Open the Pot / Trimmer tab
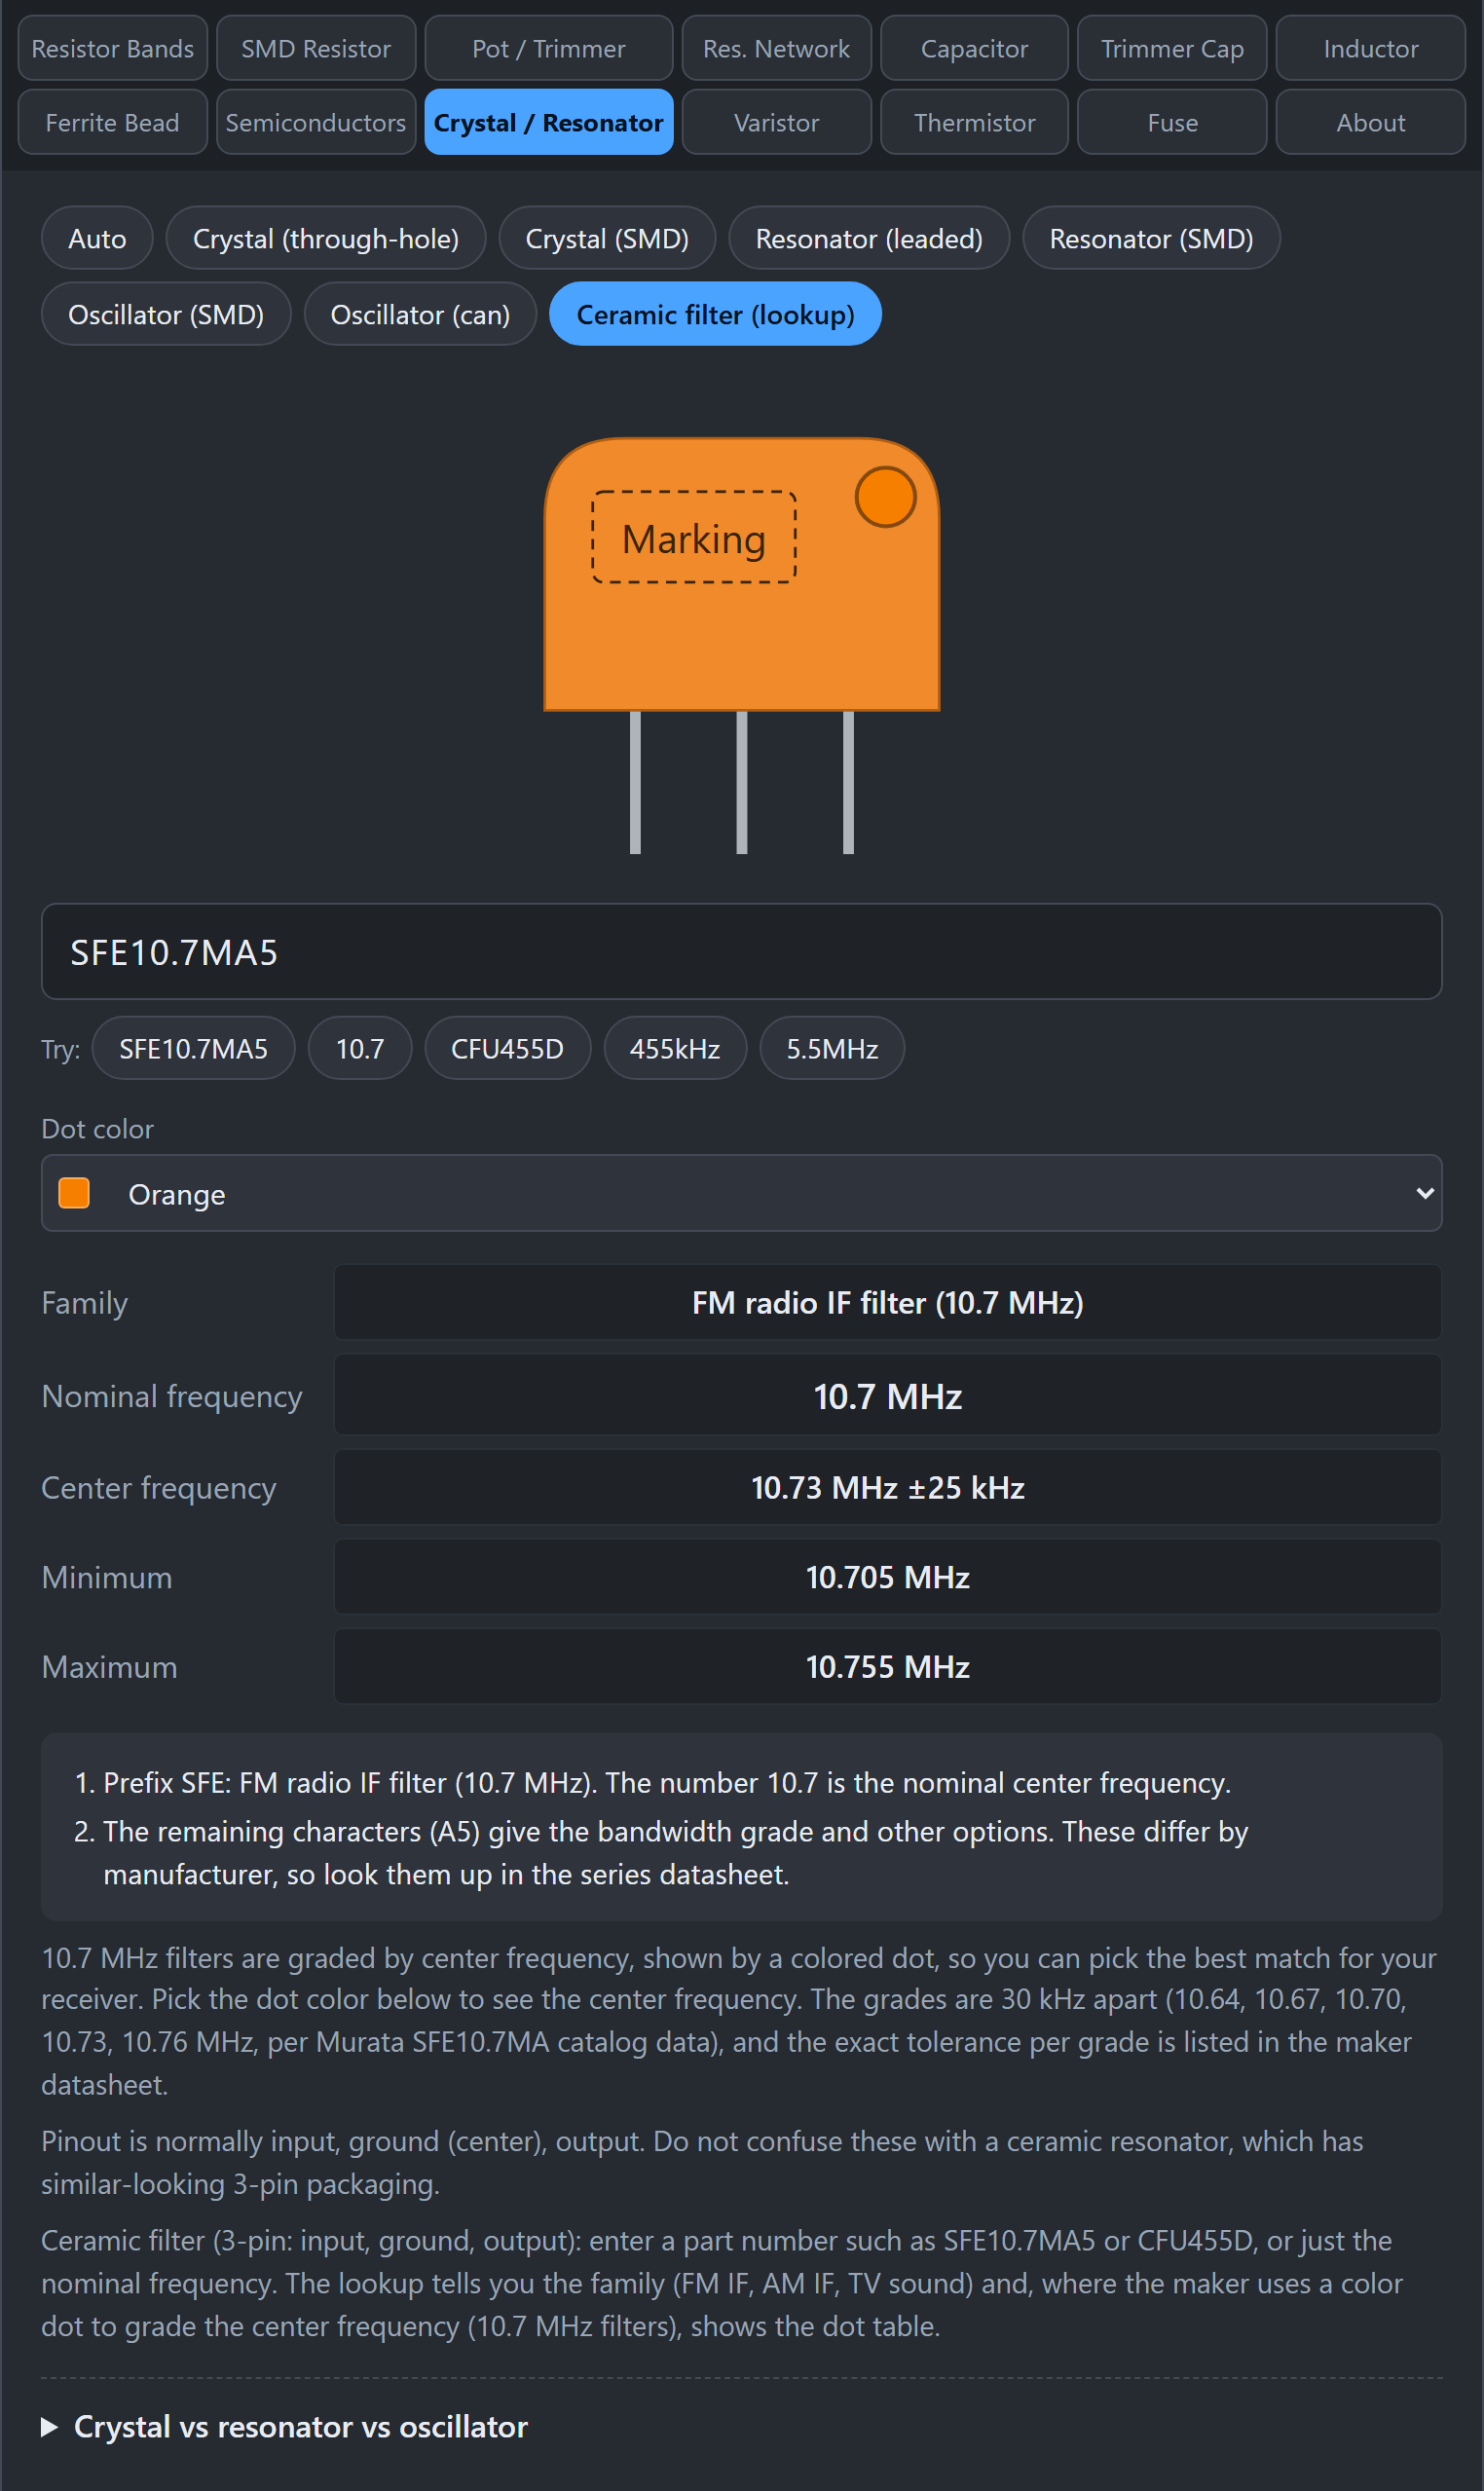 [548, 48]
